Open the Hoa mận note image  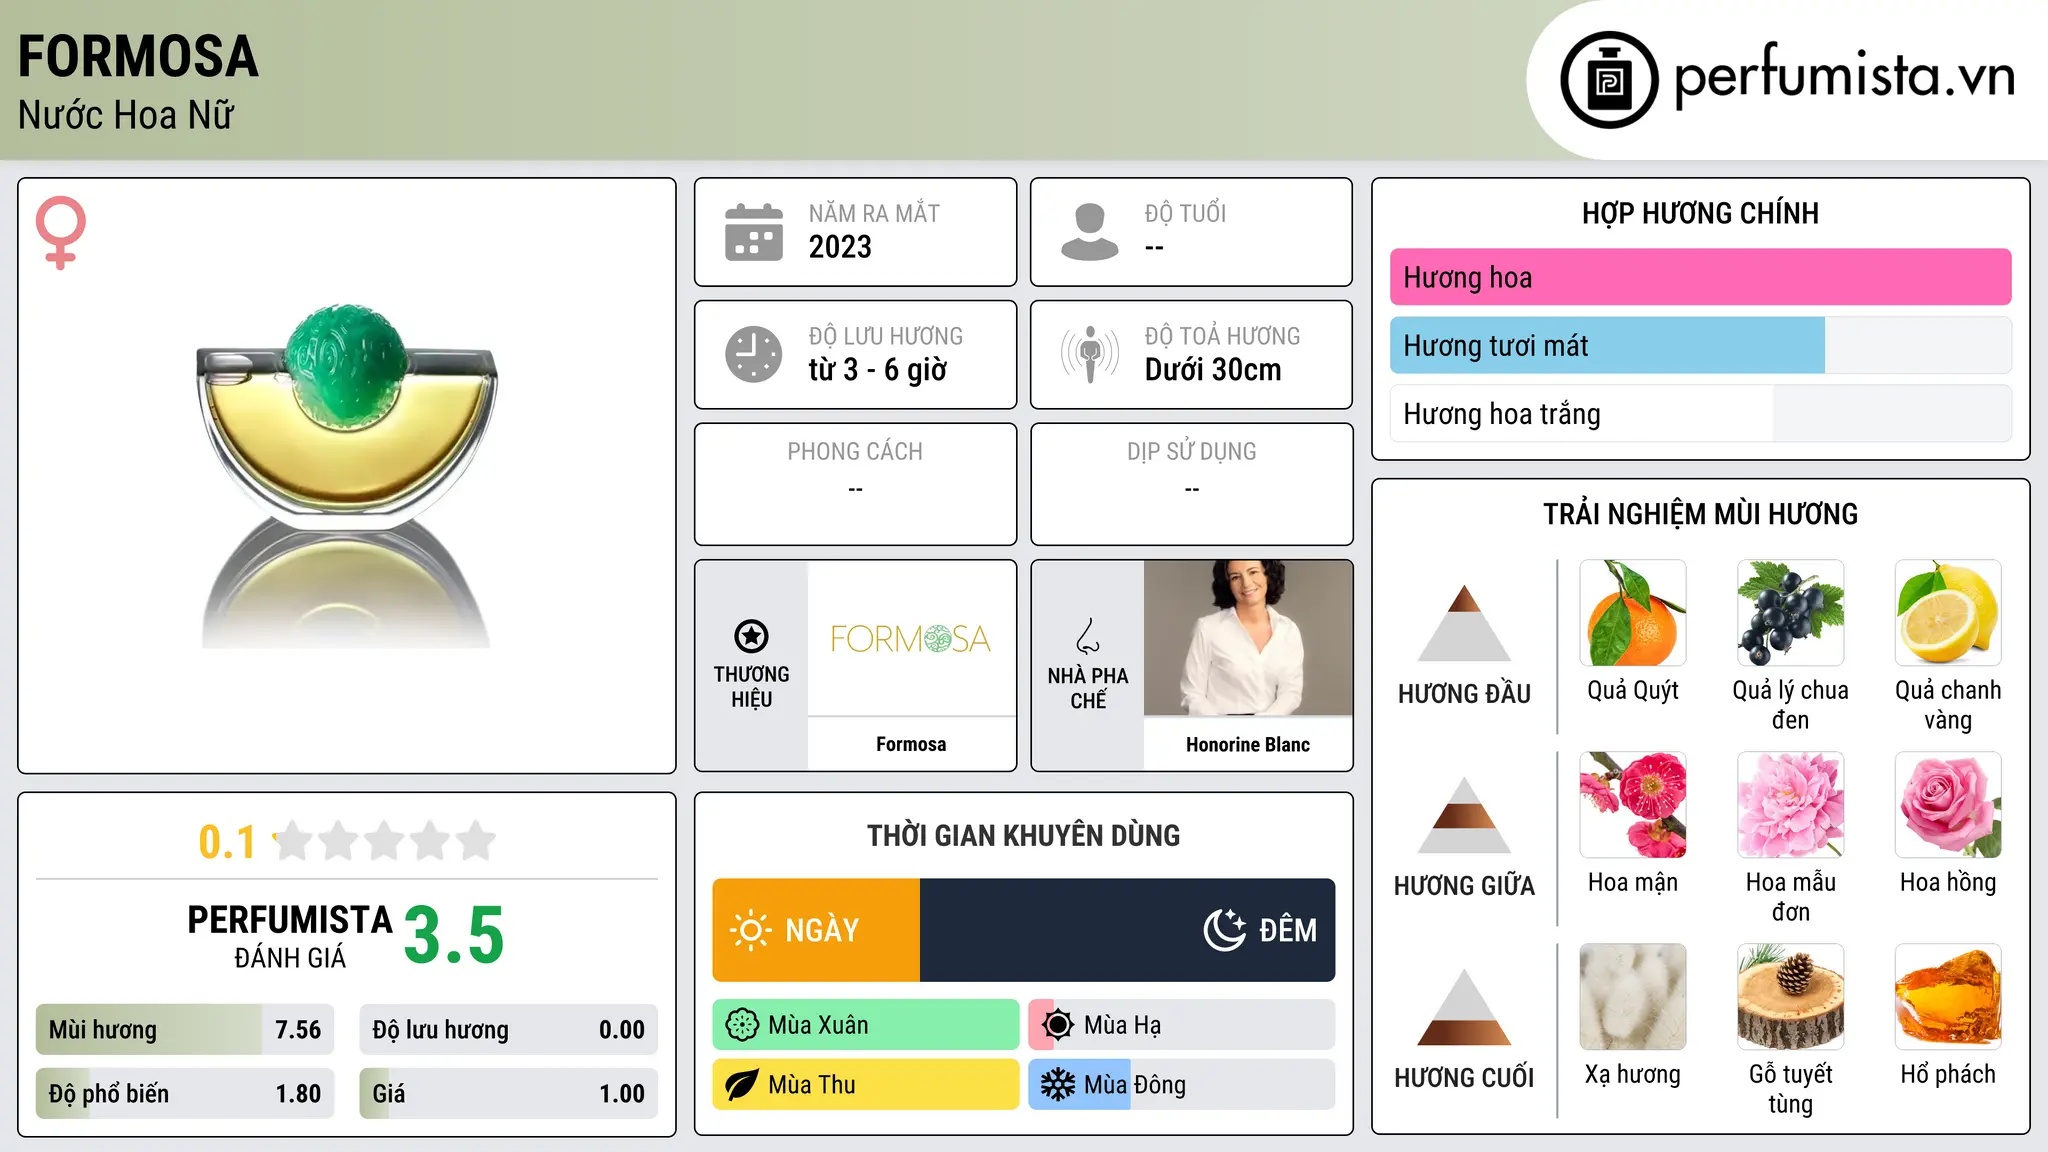pyautogui.click(x=1633, y=805)
